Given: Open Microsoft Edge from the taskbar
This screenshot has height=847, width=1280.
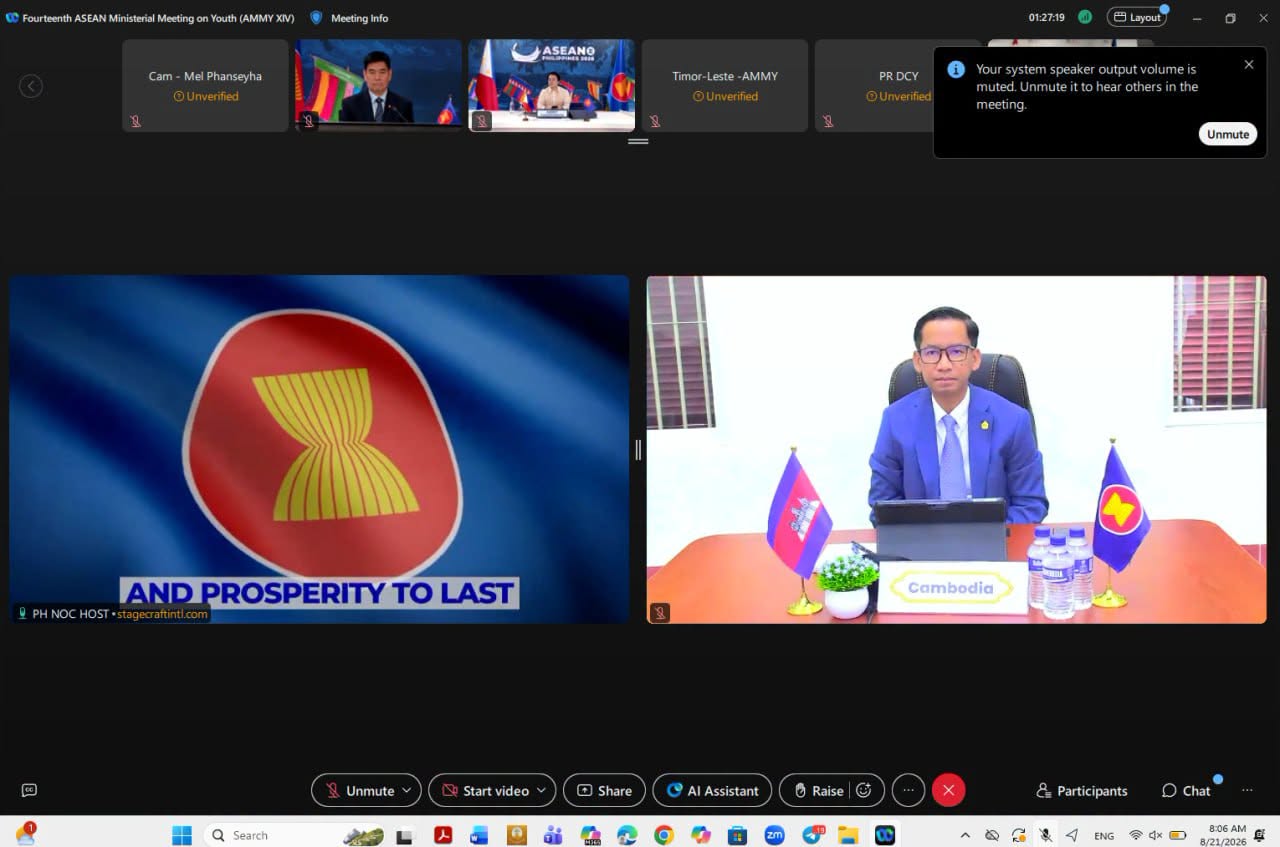Looking at the screenshot, I should point(627,835).
